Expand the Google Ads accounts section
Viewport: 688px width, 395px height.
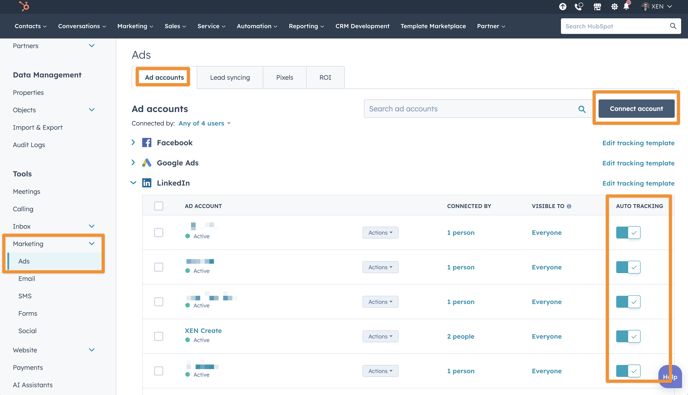click(133, 162)
